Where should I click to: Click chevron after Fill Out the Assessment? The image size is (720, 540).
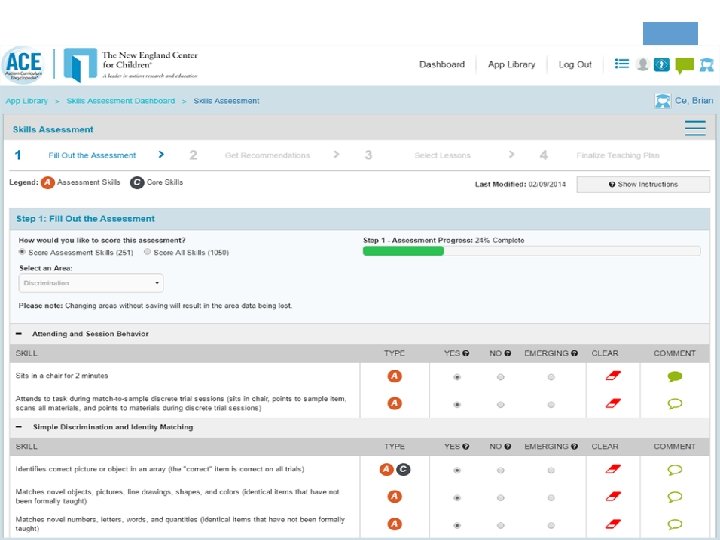click(x=161, y=154)
